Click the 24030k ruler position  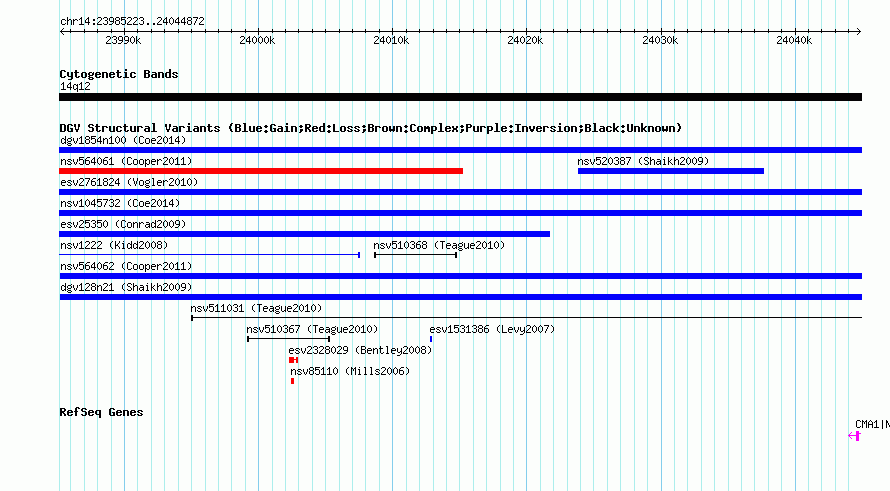660,40
